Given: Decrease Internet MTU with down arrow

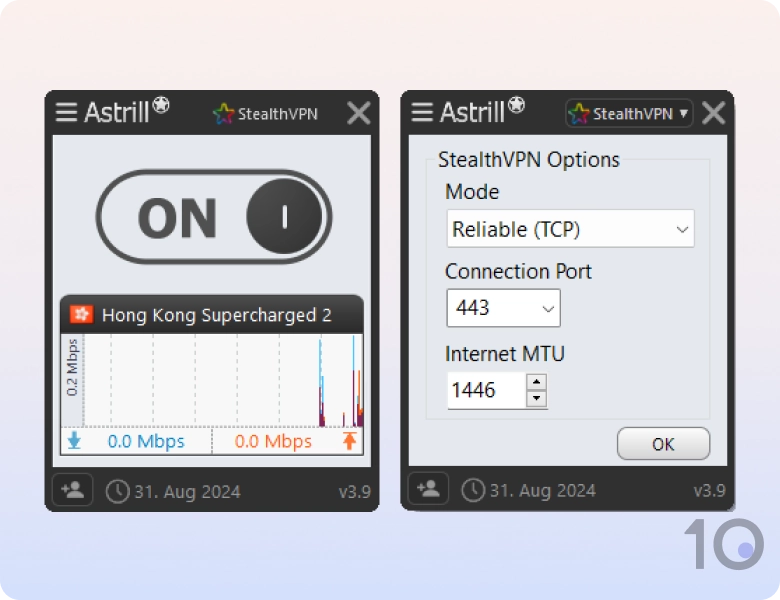Looking at the screenshot, I should tap(537, 398).
